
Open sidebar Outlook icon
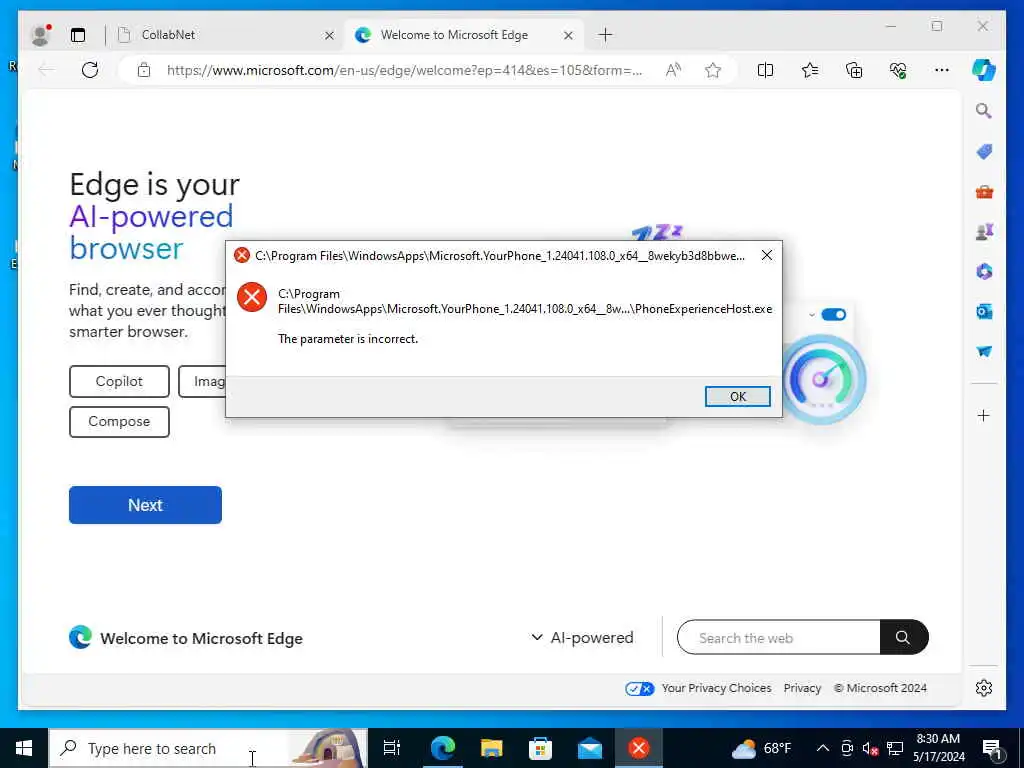984,312
